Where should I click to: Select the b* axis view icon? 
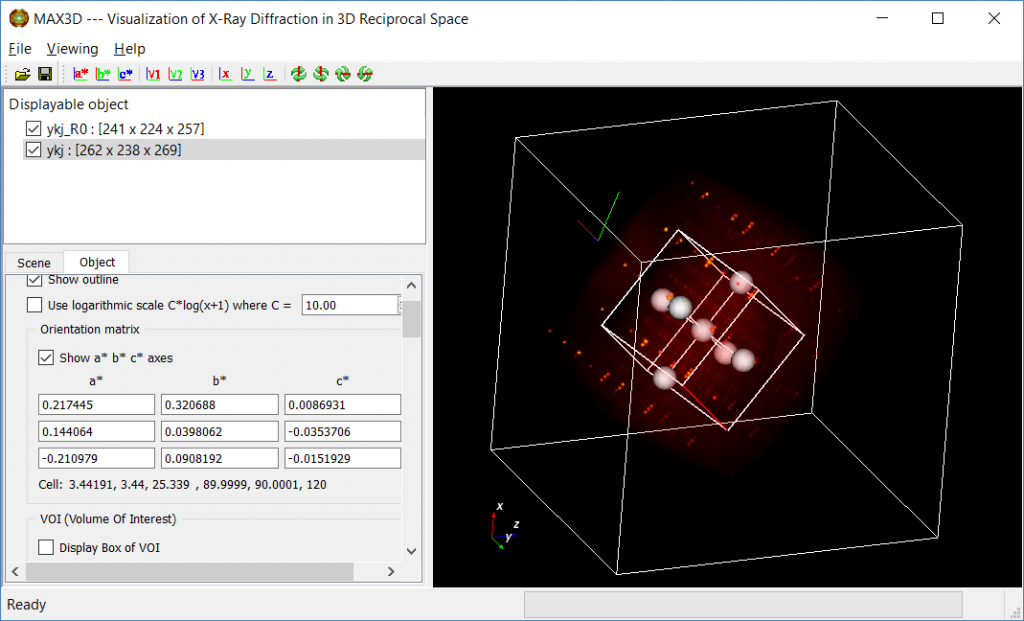(103, 73)
